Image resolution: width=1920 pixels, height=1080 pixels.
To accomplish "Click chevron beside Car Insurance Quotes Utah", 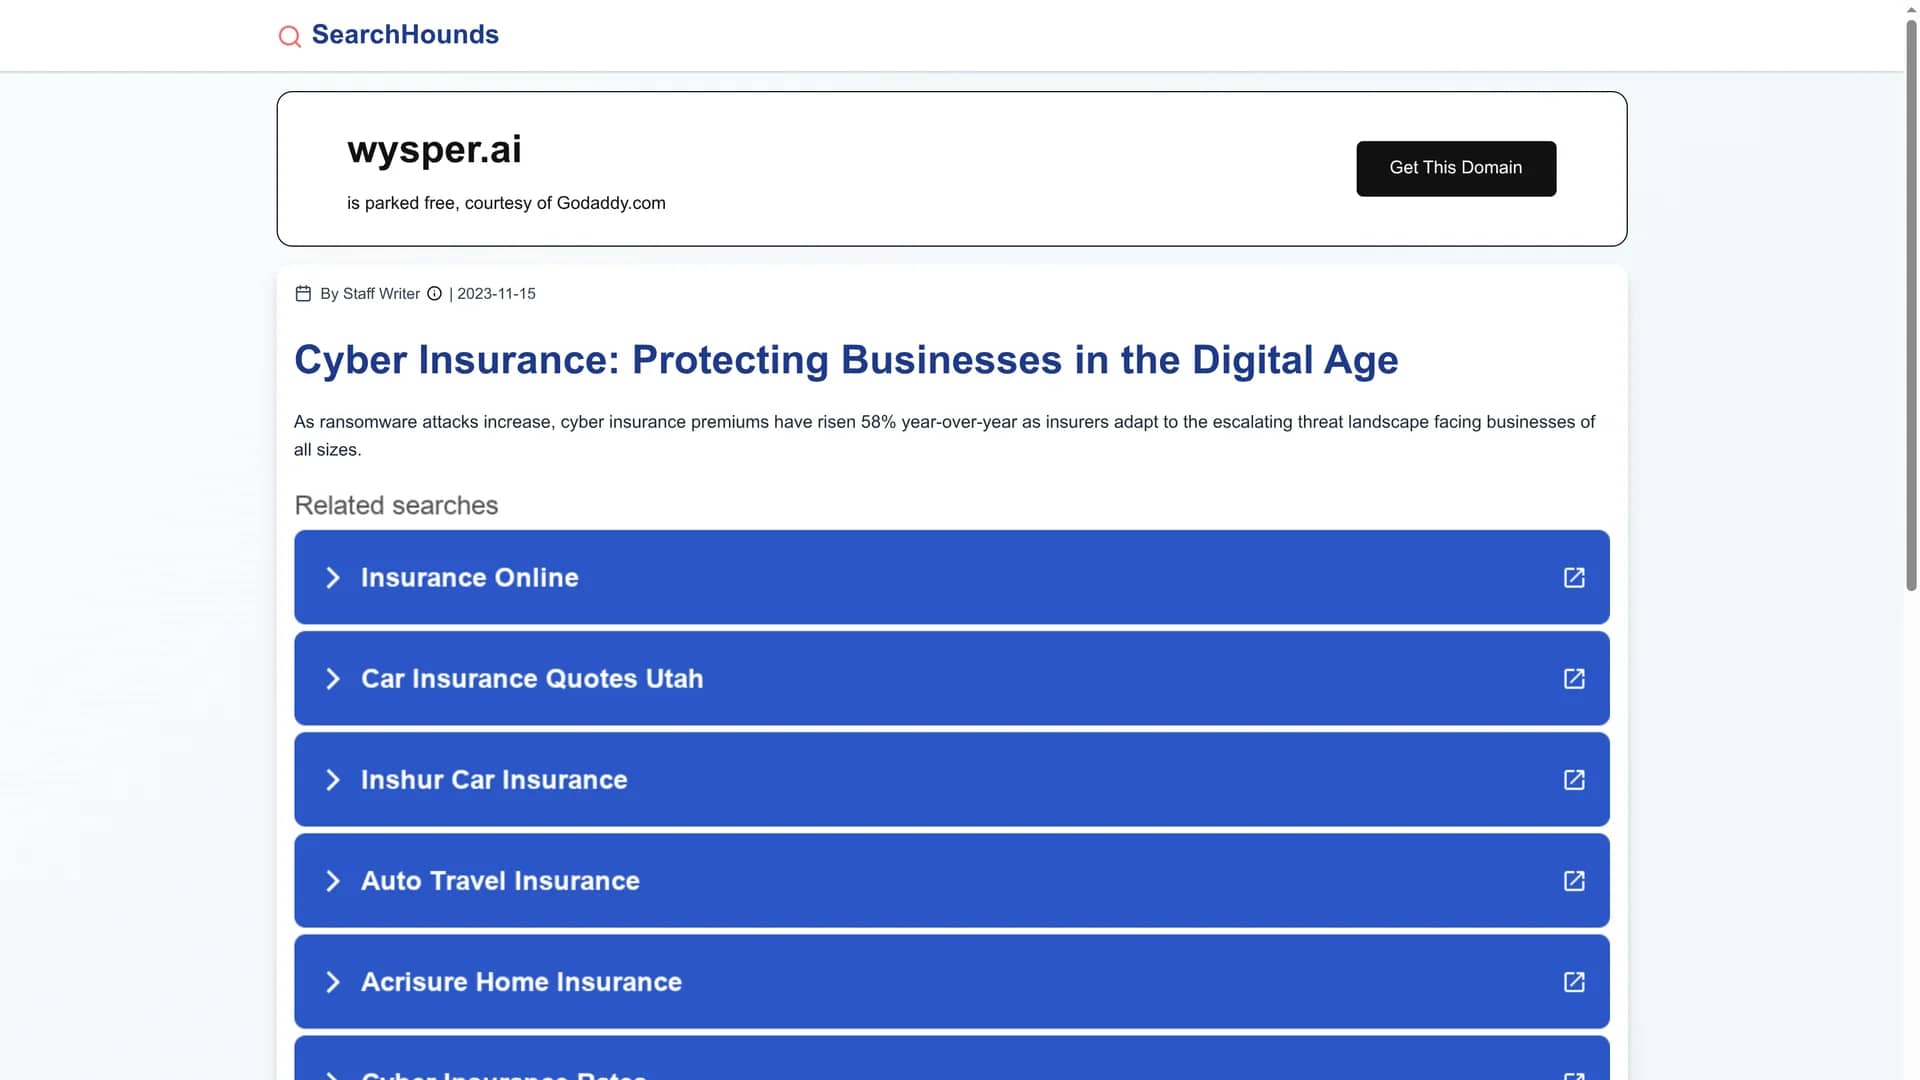I will pos(333,678).
